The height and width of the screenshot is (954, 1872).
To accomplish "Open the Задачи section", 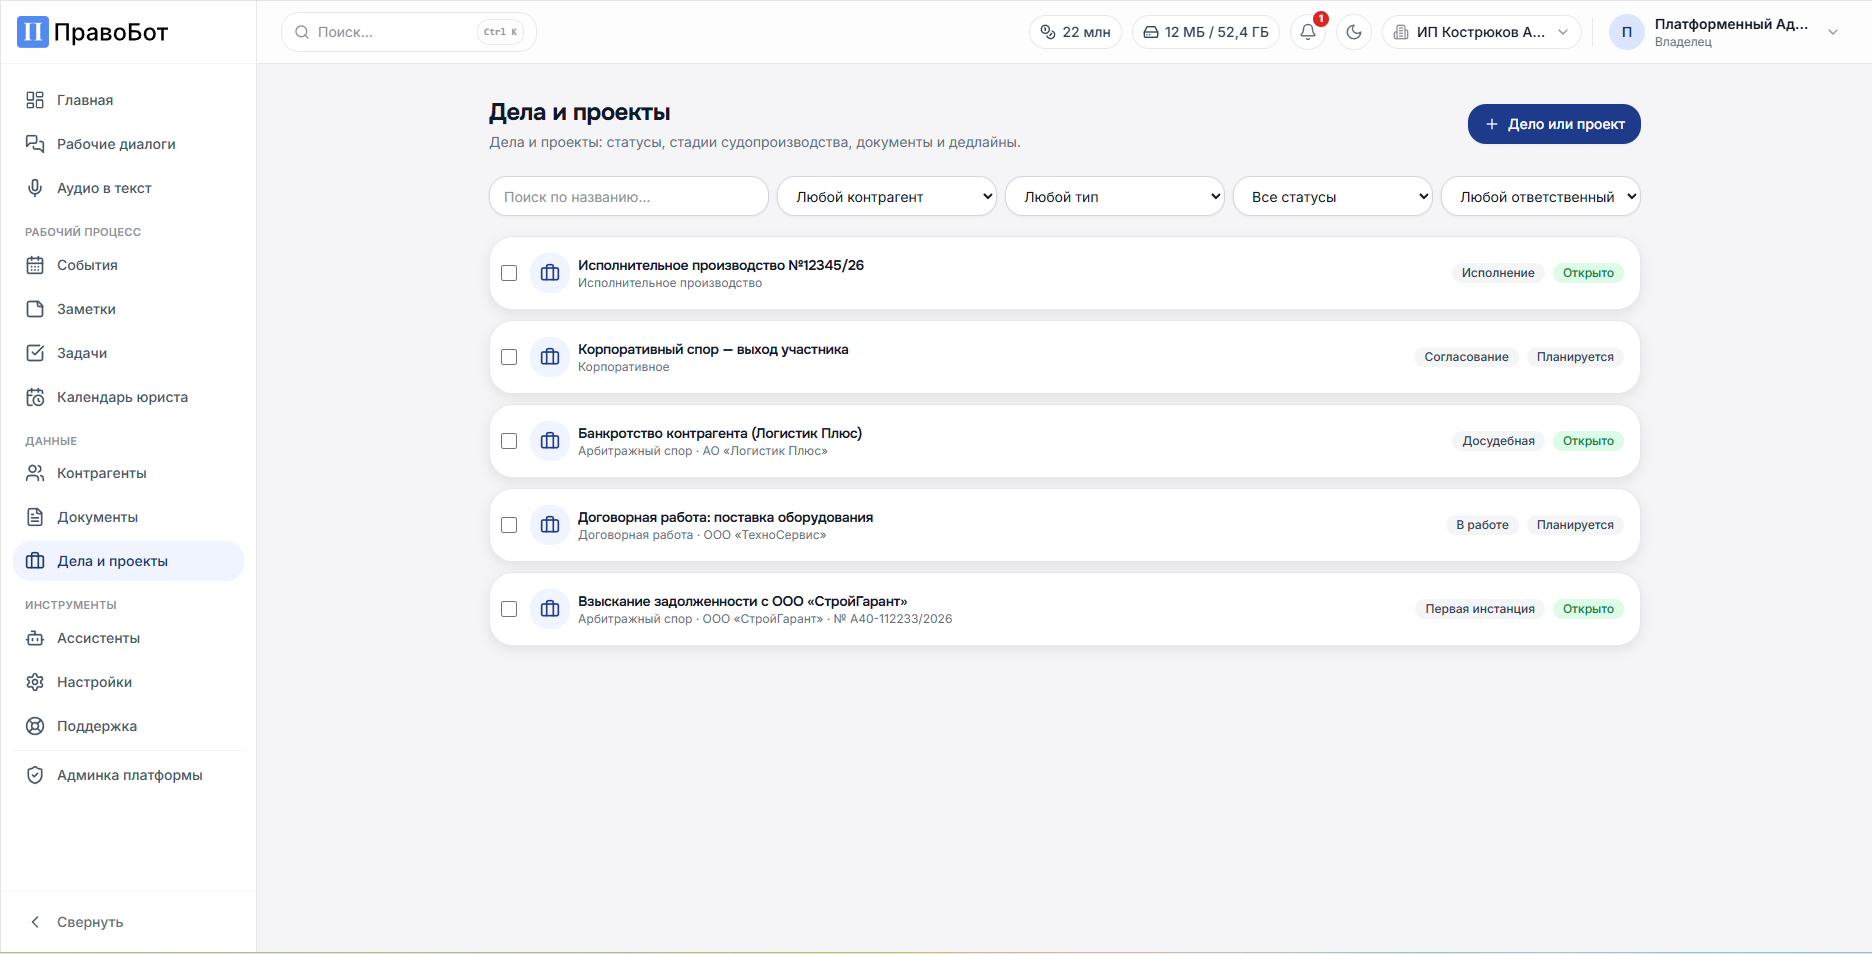I will pyautogui.click(x=128, y=353).
